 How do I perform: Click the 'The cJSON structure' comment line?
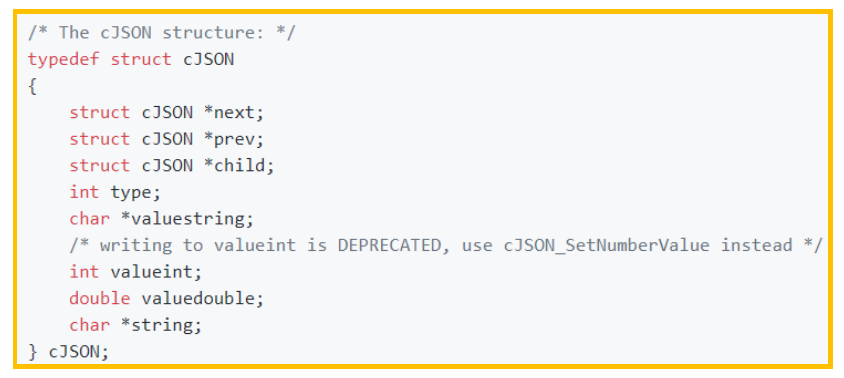tap(161, 33)
